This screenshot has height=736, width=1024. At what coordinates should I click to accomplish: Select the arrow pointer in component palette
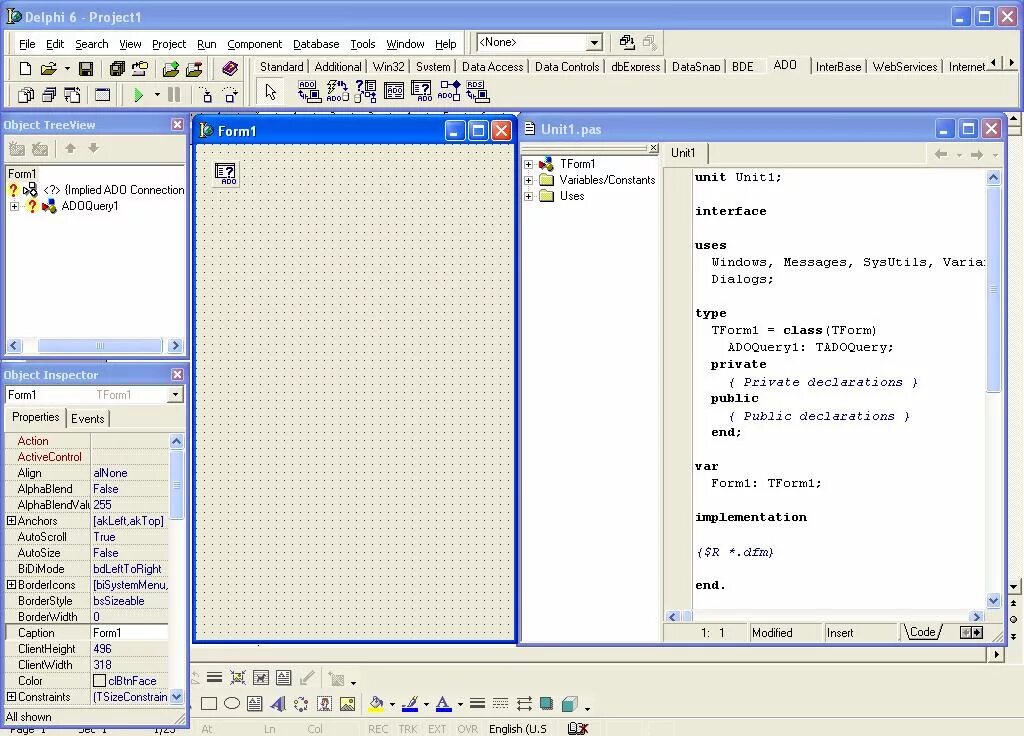coord(270,92)
